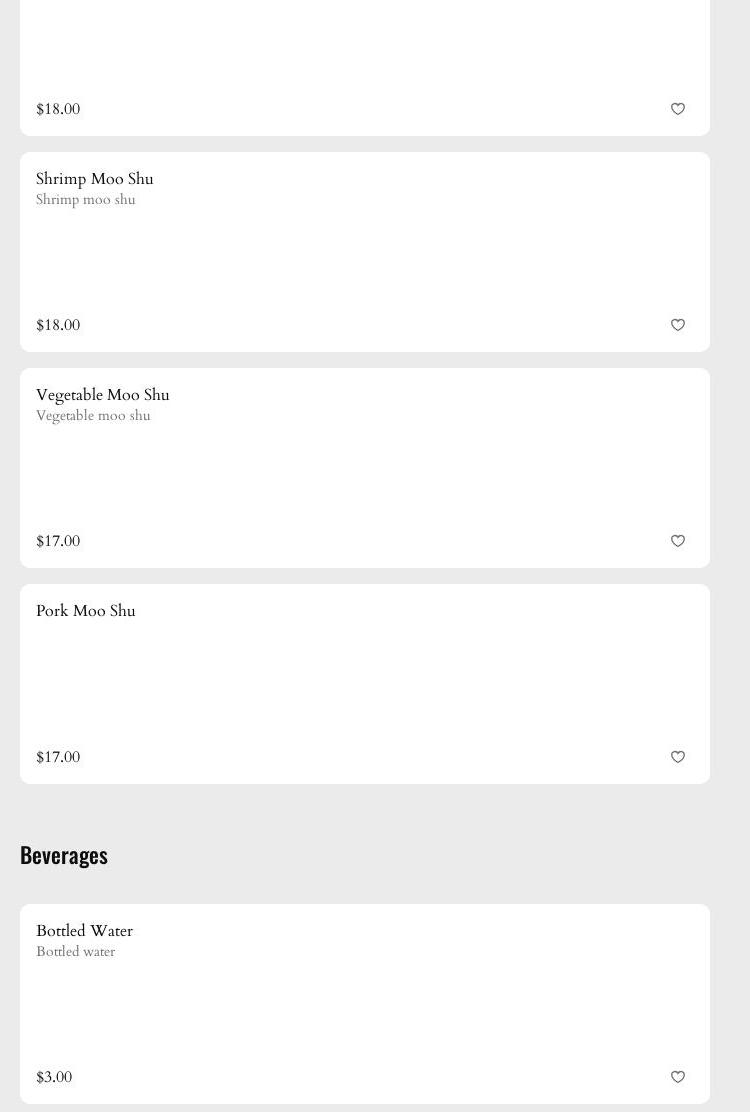Click the gray "Shrimp moo shu" description text
This screenshot has width=750, height=1112.
coord(86,200)
